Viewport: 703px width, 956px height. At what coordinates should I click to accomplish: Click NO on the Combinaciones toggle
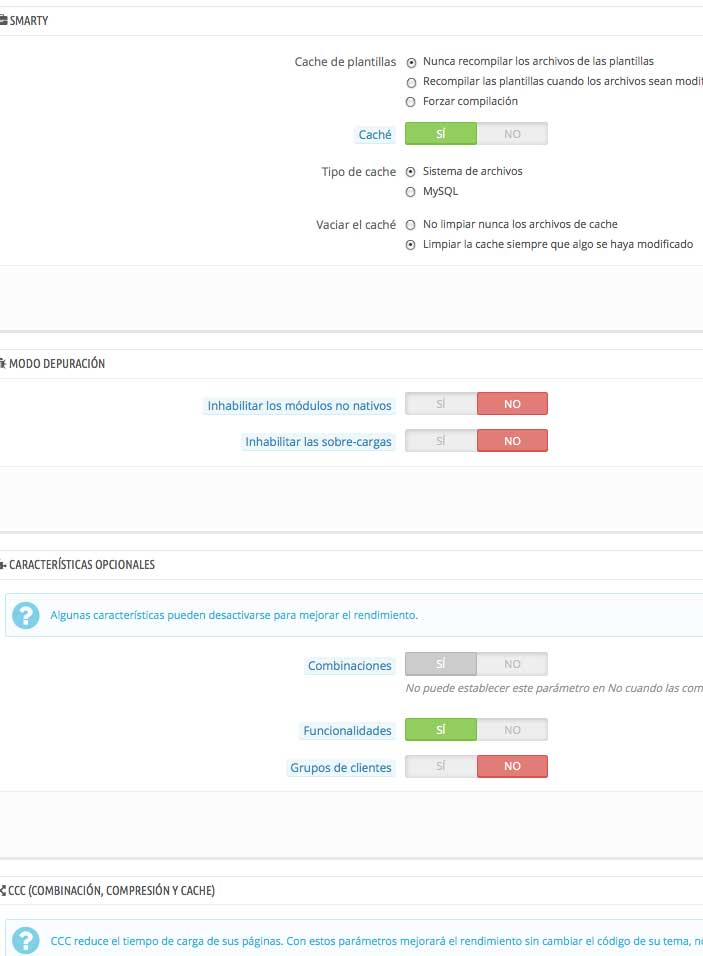512,664
